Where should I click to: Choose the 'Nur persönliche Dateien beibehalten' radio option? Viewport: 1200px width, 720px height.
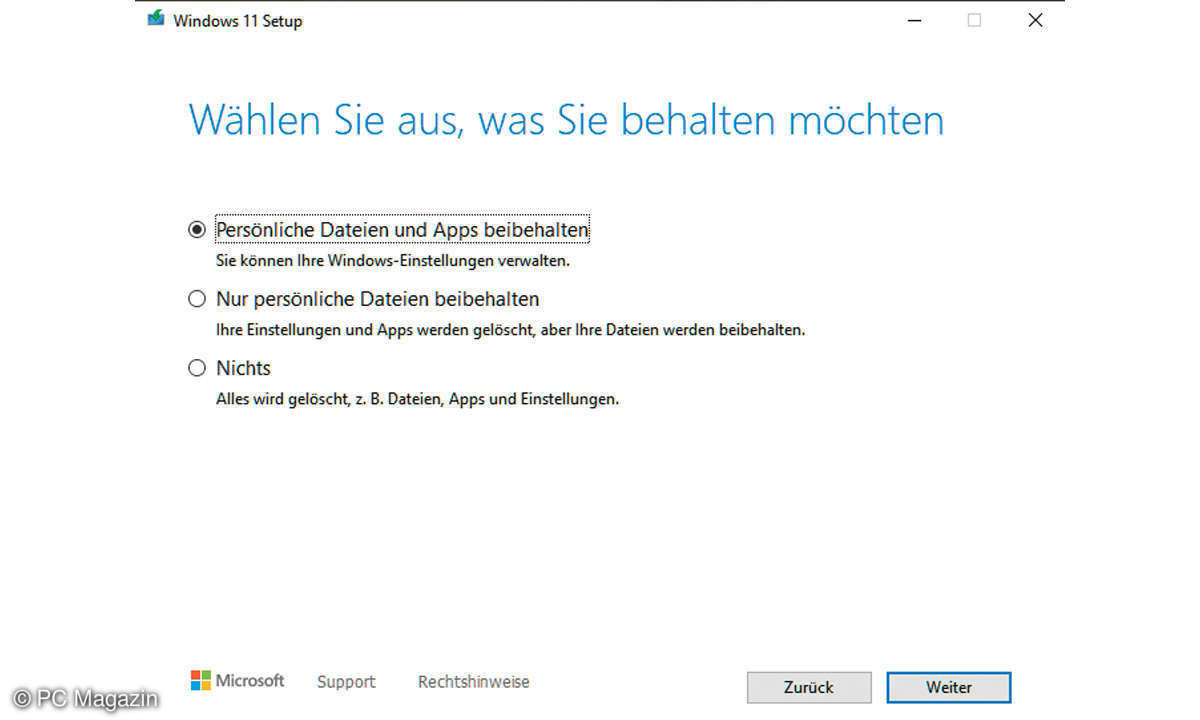pyautogui.click(x=196, y=298)
